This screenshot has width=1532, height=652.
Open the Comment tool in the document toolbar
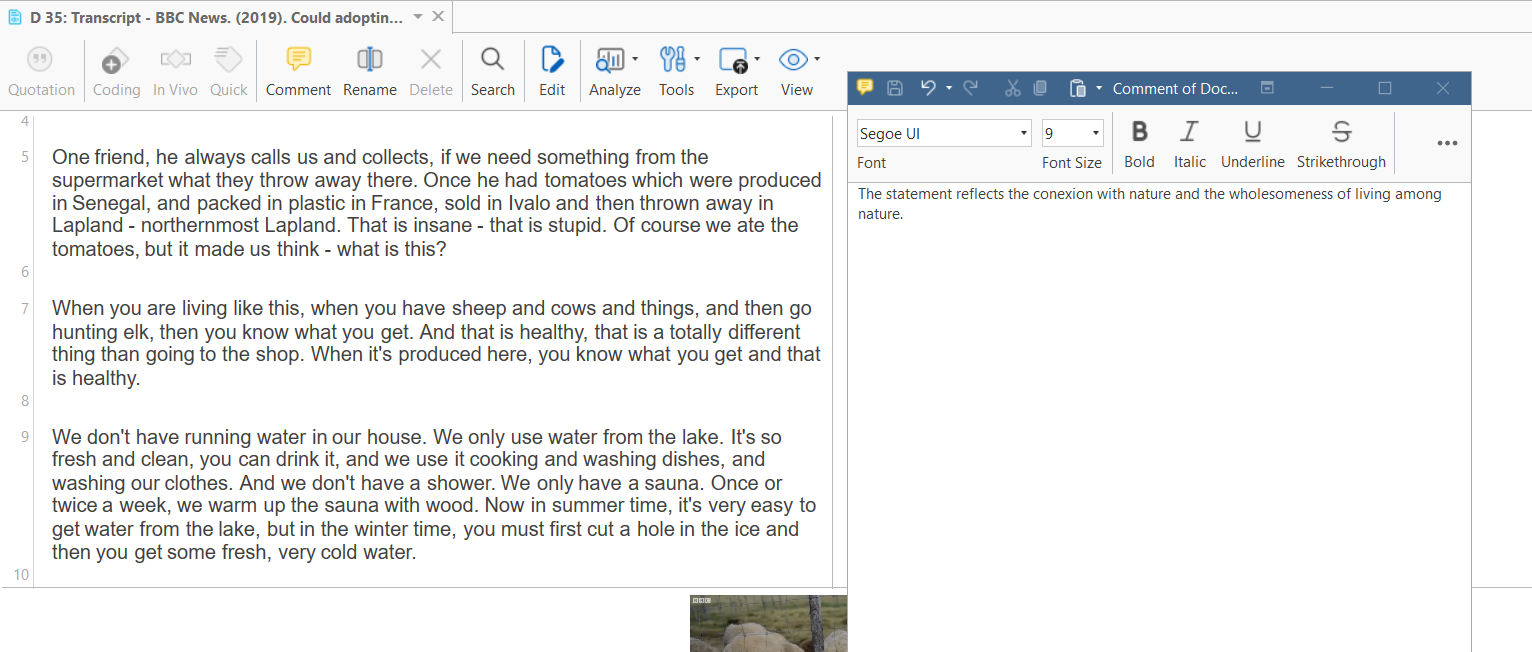(298, 71)
